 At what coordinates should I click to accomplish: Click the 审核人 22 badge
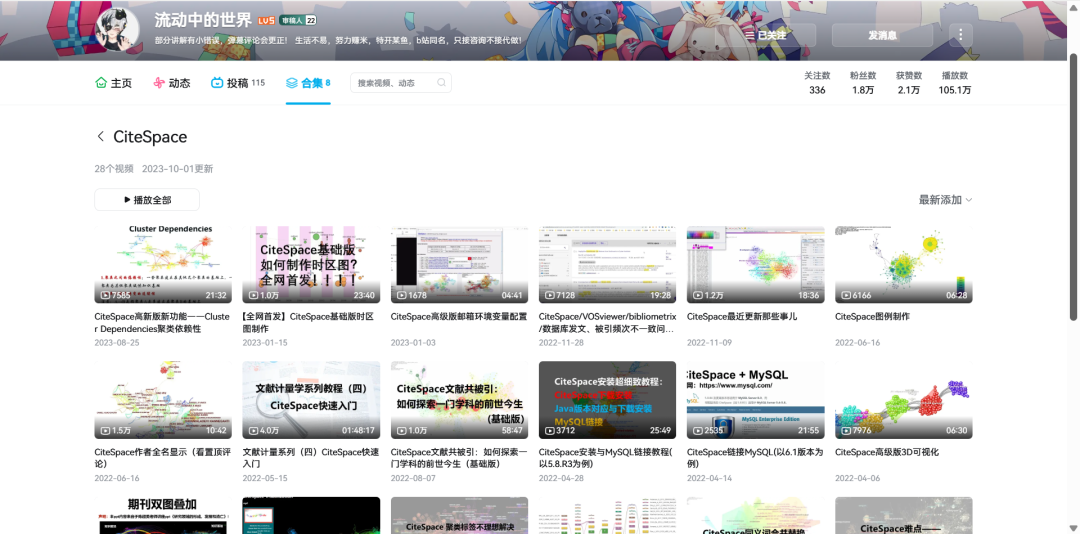298,21
